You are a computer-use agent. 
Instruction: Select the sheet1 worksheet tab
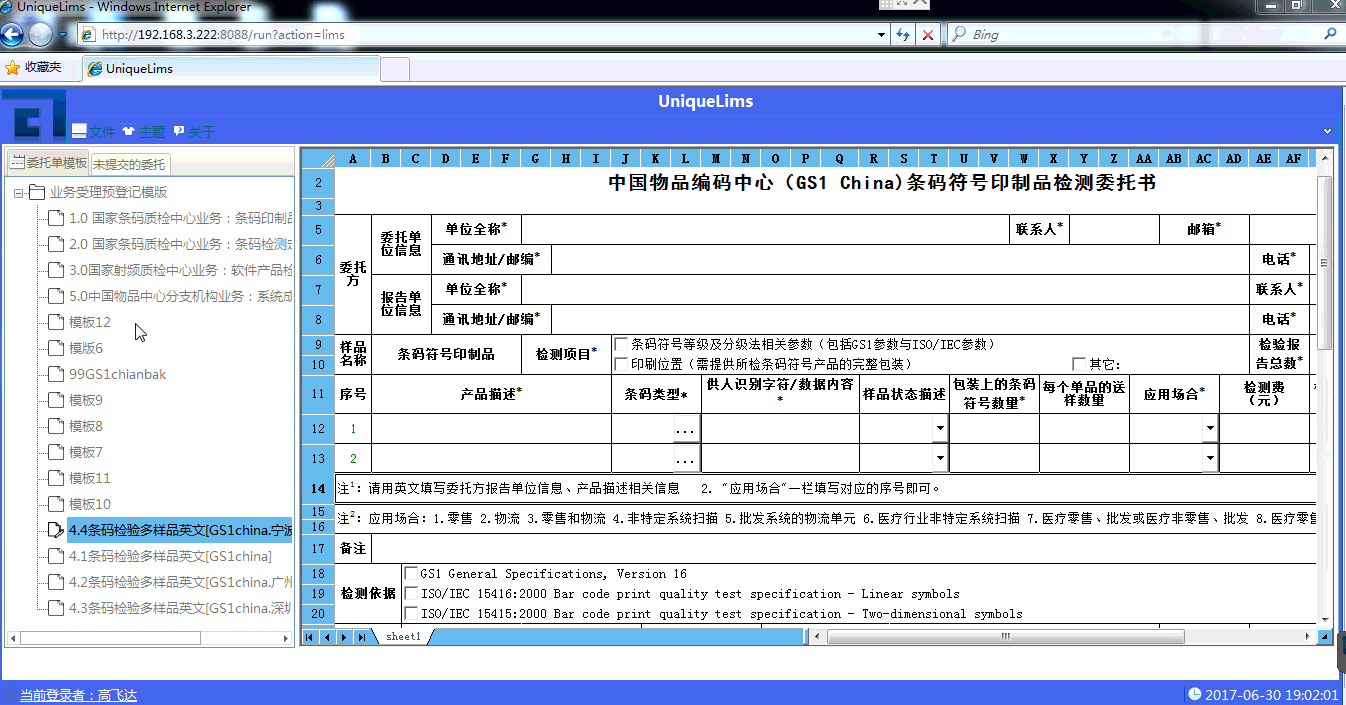coord(404,636)
